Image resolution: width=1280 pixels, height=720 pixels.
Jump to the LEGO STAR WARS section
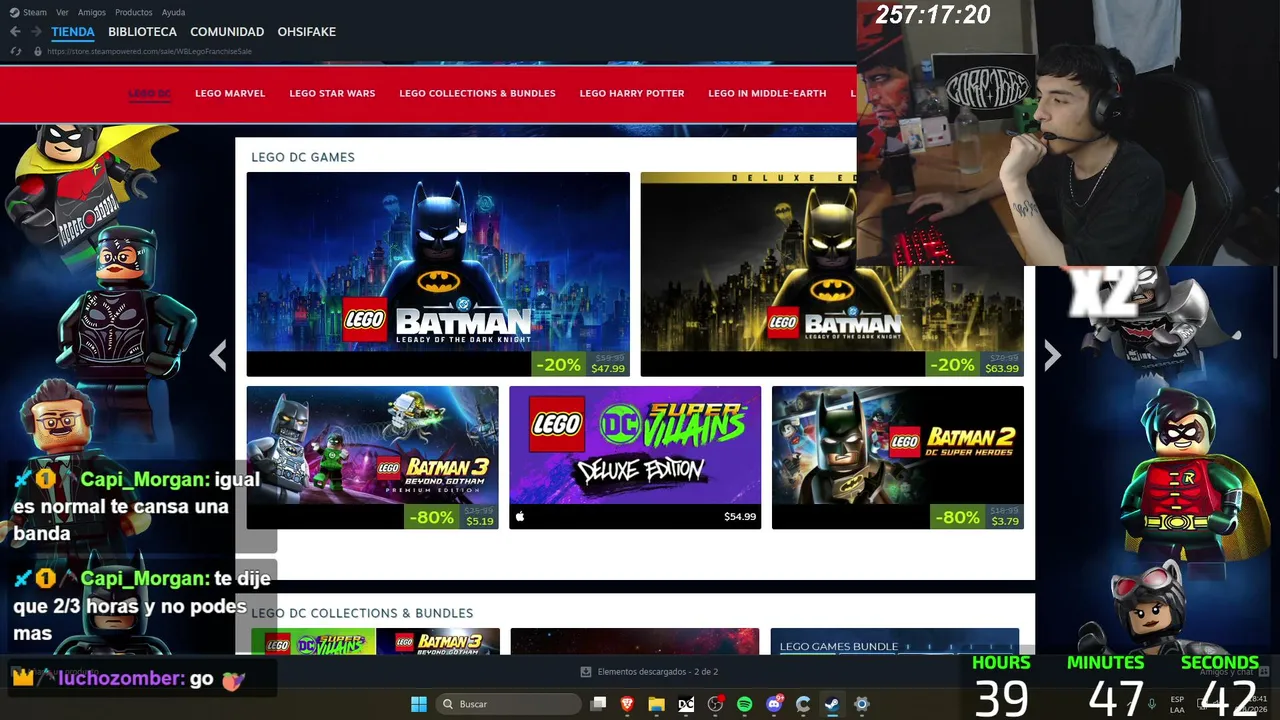(x=332, y=93)
